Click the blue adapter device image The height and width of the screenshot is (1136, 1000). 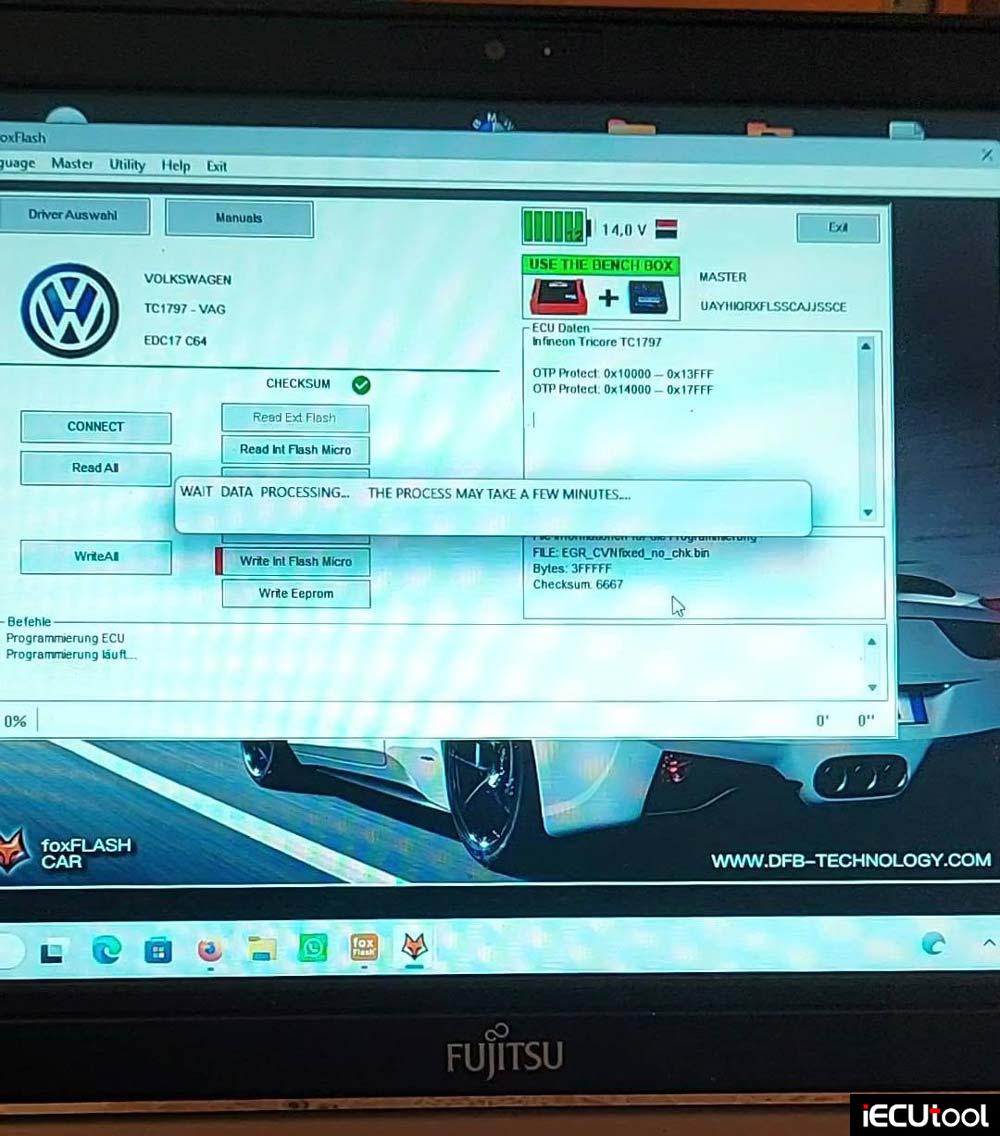point(648,298)
